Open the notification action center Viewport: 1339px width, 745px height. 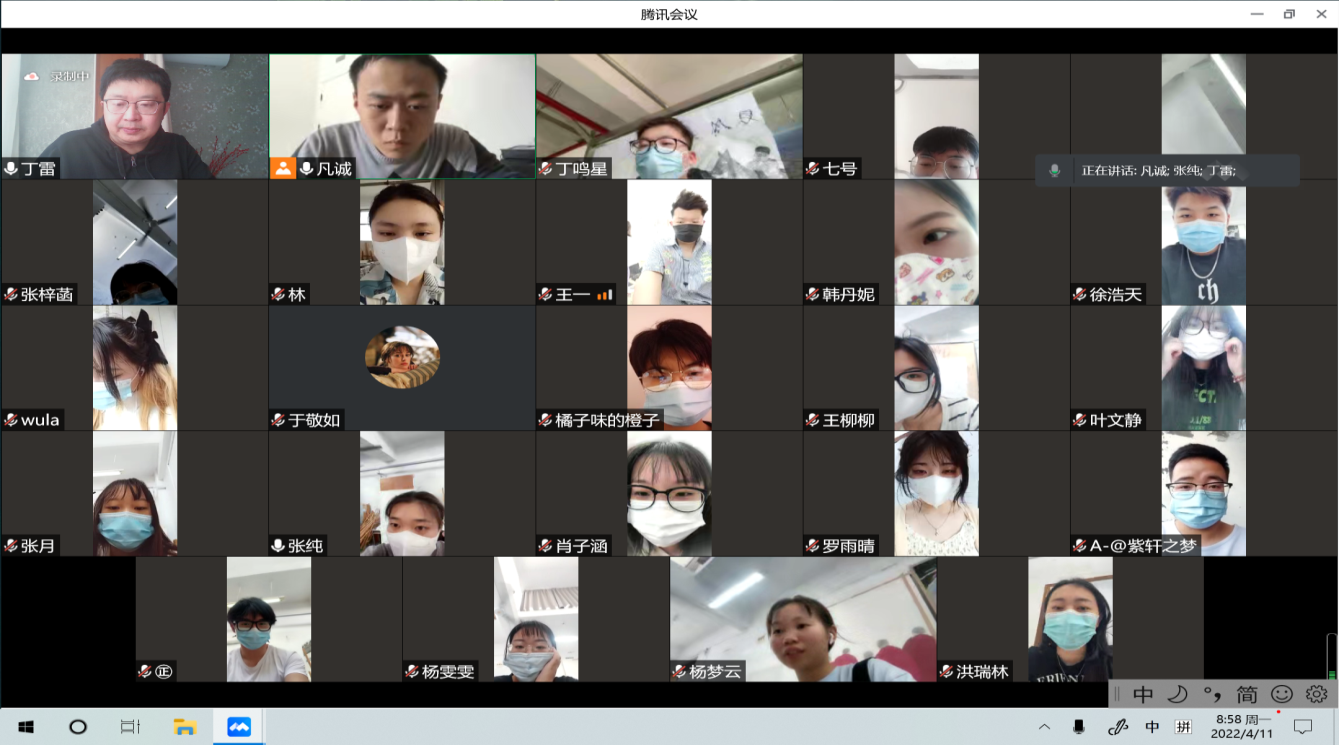pyautogui.click(x=1303, y=727)
